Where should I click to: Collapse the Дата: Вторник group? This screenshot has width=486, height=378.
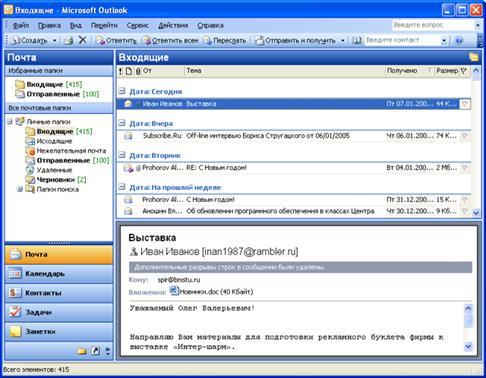click(x=122, y=155)
